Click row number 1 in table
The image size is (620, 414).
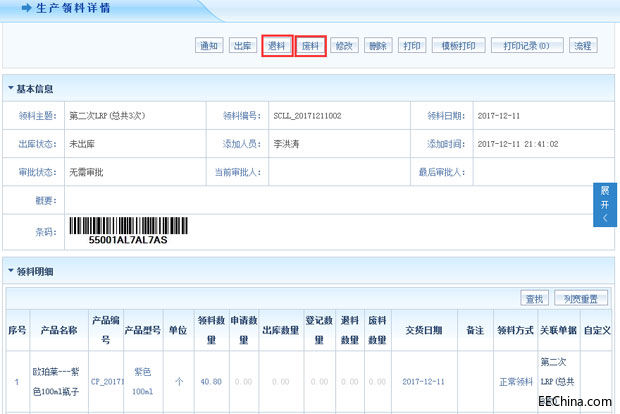[x=17, y=382]
